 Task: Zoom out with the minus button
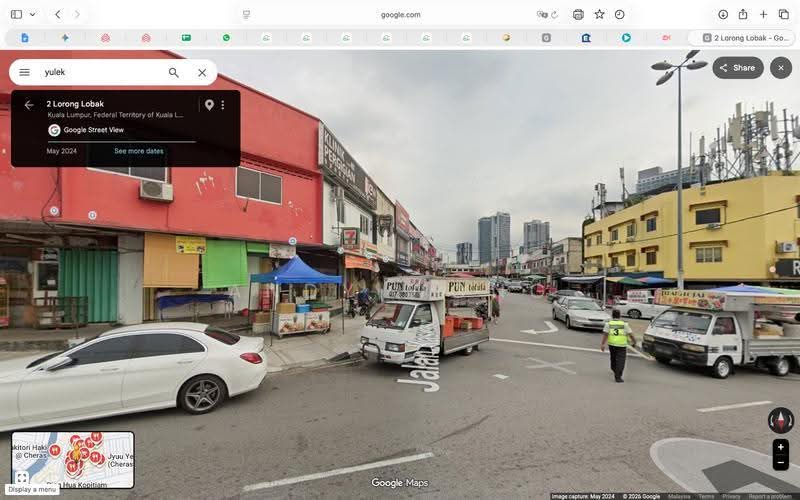click(x=781, y=463)
